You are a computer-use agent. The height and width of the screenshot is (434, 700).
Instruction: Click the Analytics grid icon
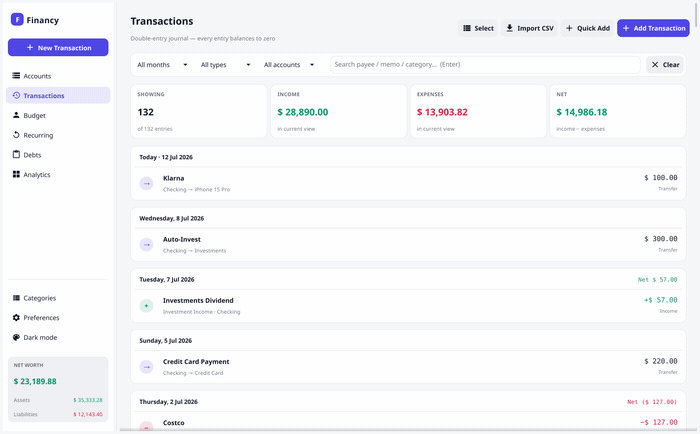16,174
